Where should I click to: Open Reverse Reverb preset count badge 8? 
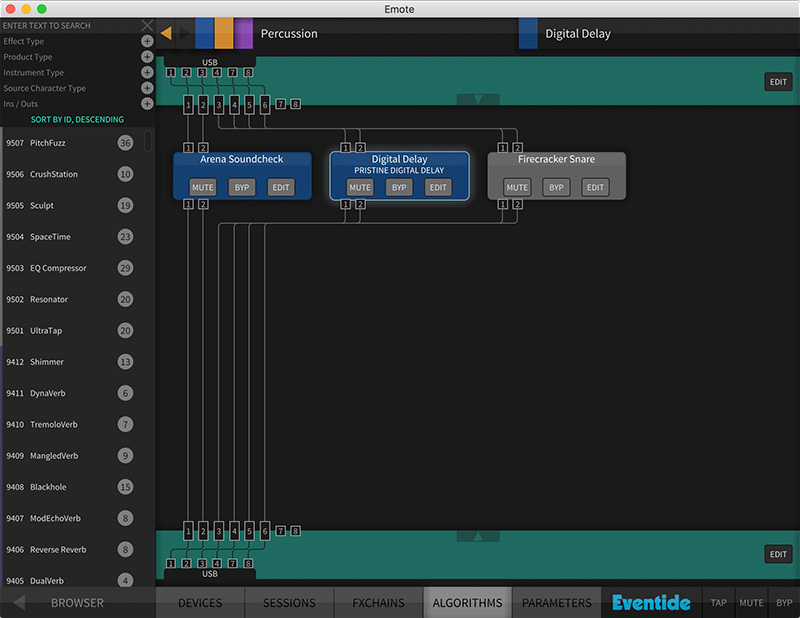tap(126, 550)
